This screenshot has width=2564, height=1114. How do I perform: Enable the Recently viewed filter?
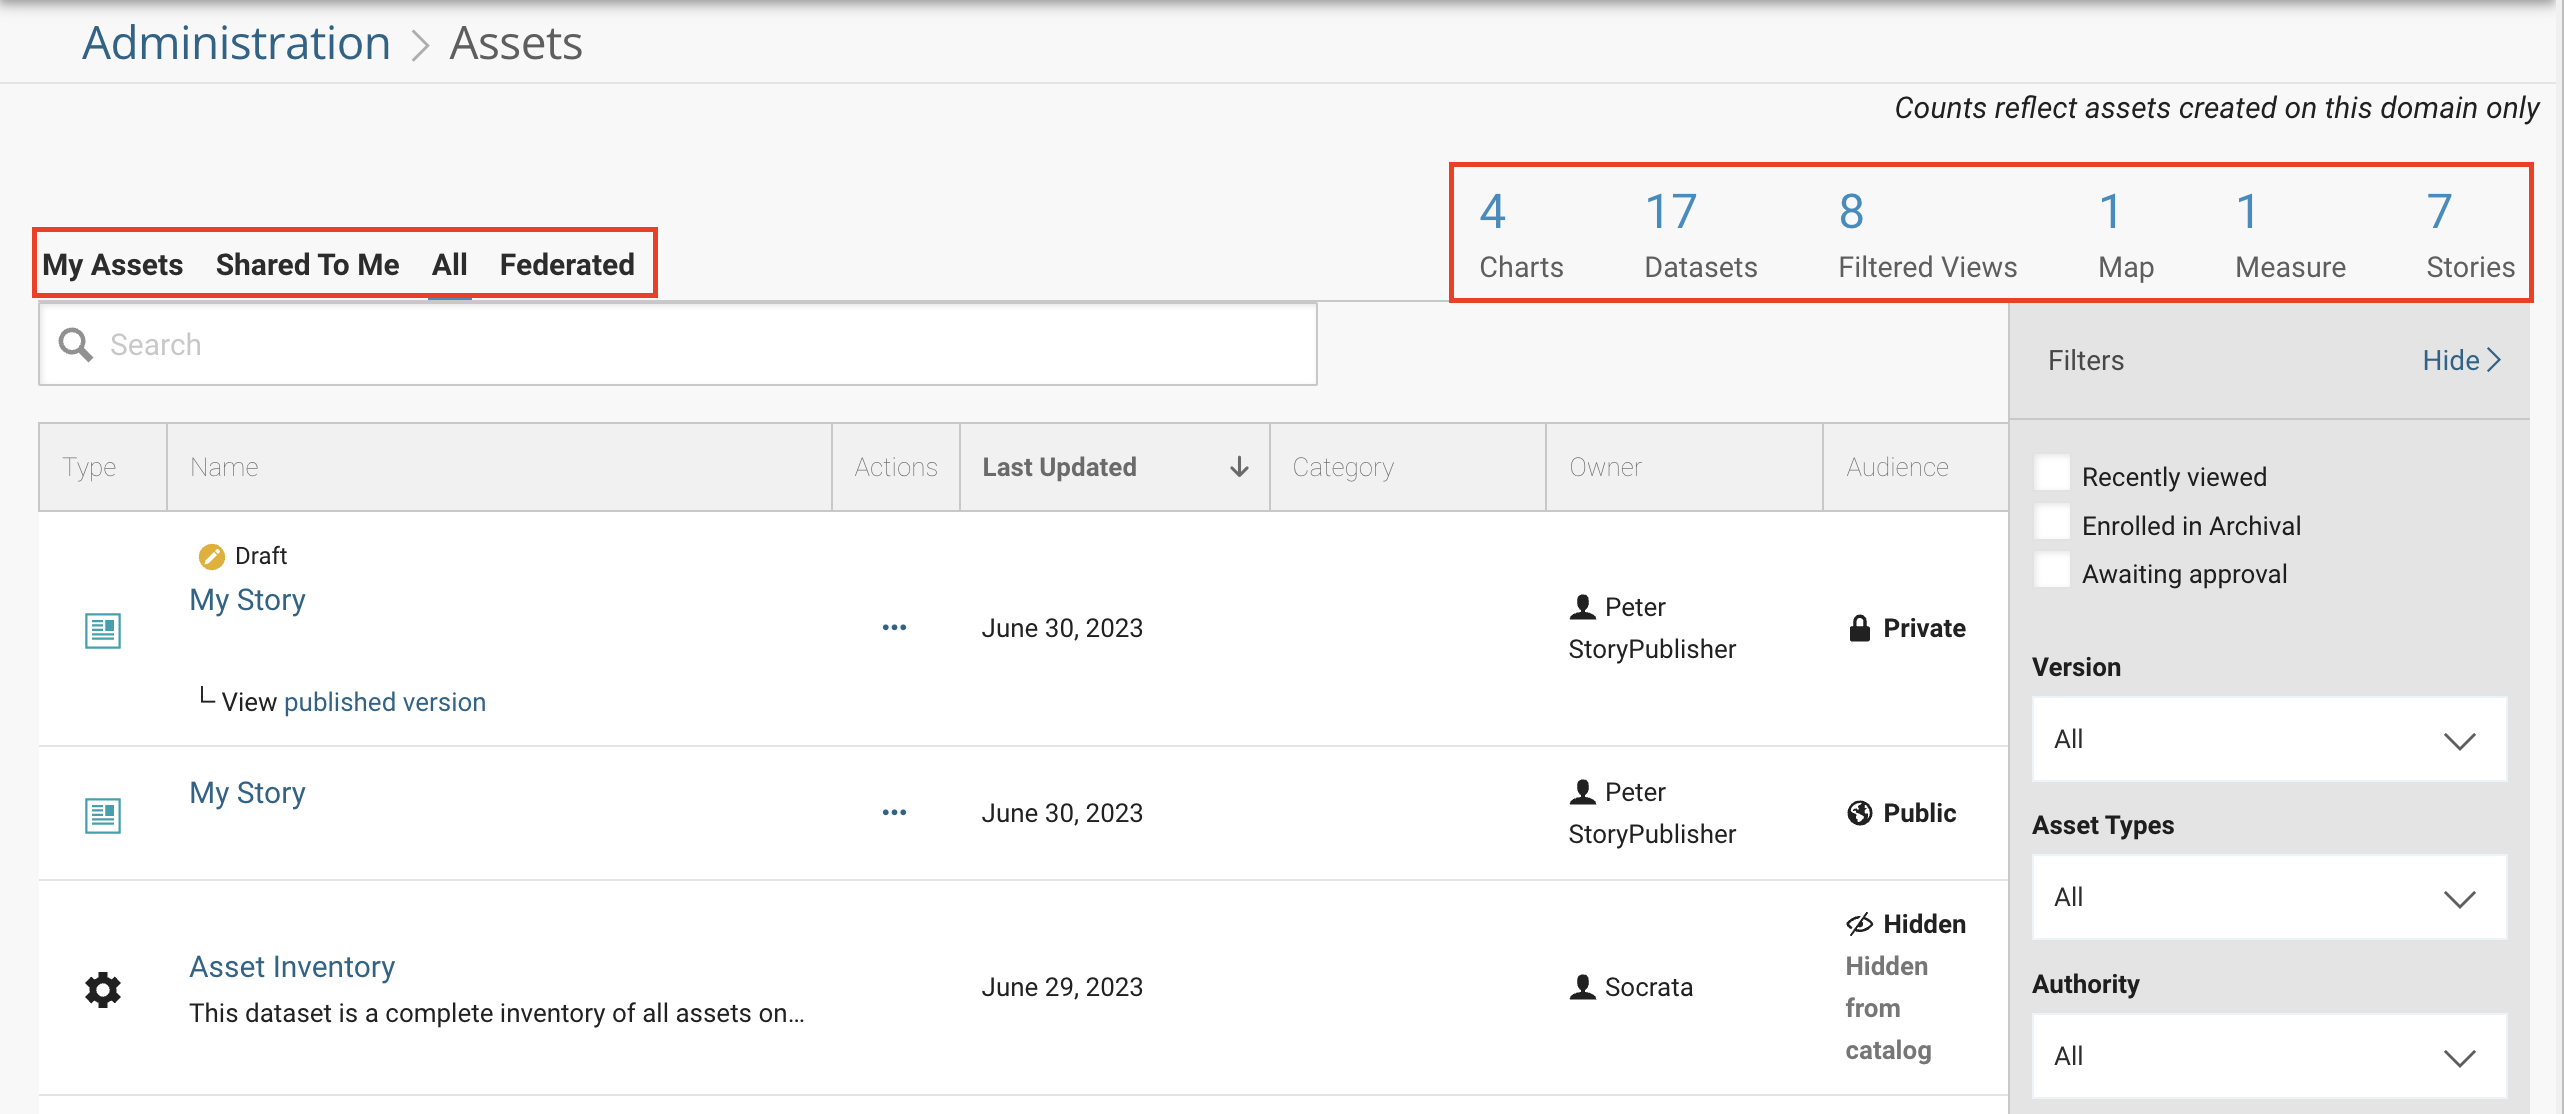pyautogui.click(x=2052, y=473)
